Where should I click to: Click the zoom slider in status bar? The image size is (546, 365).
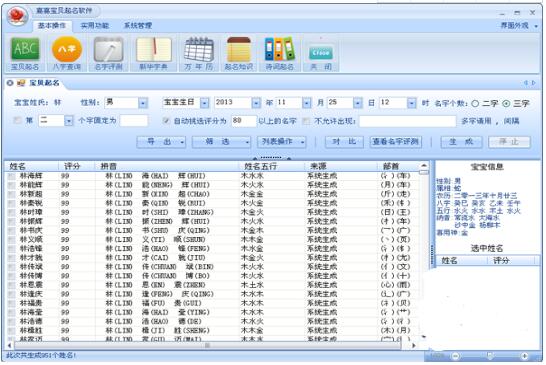pos(490,356)
